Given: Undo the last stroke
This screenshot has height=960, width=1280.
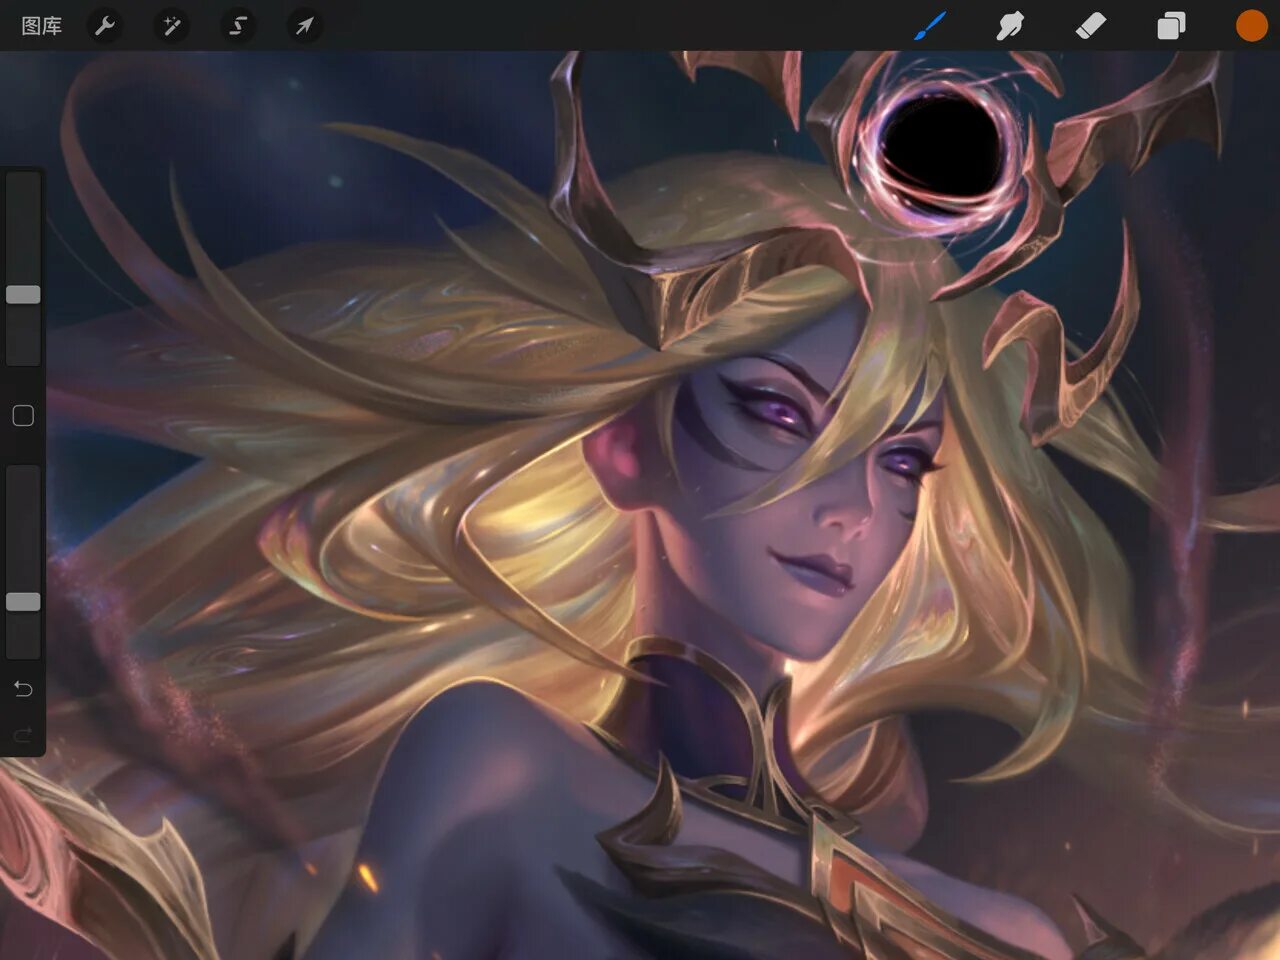Looking at the screenshot, I should point(23,688).
